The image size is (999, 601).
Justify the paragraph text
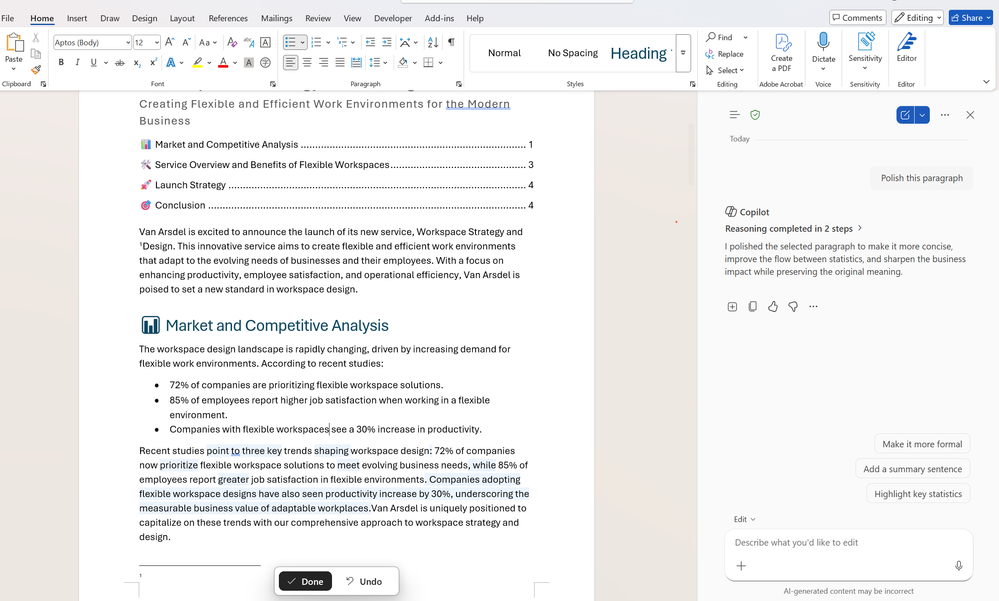click(340, 62)
